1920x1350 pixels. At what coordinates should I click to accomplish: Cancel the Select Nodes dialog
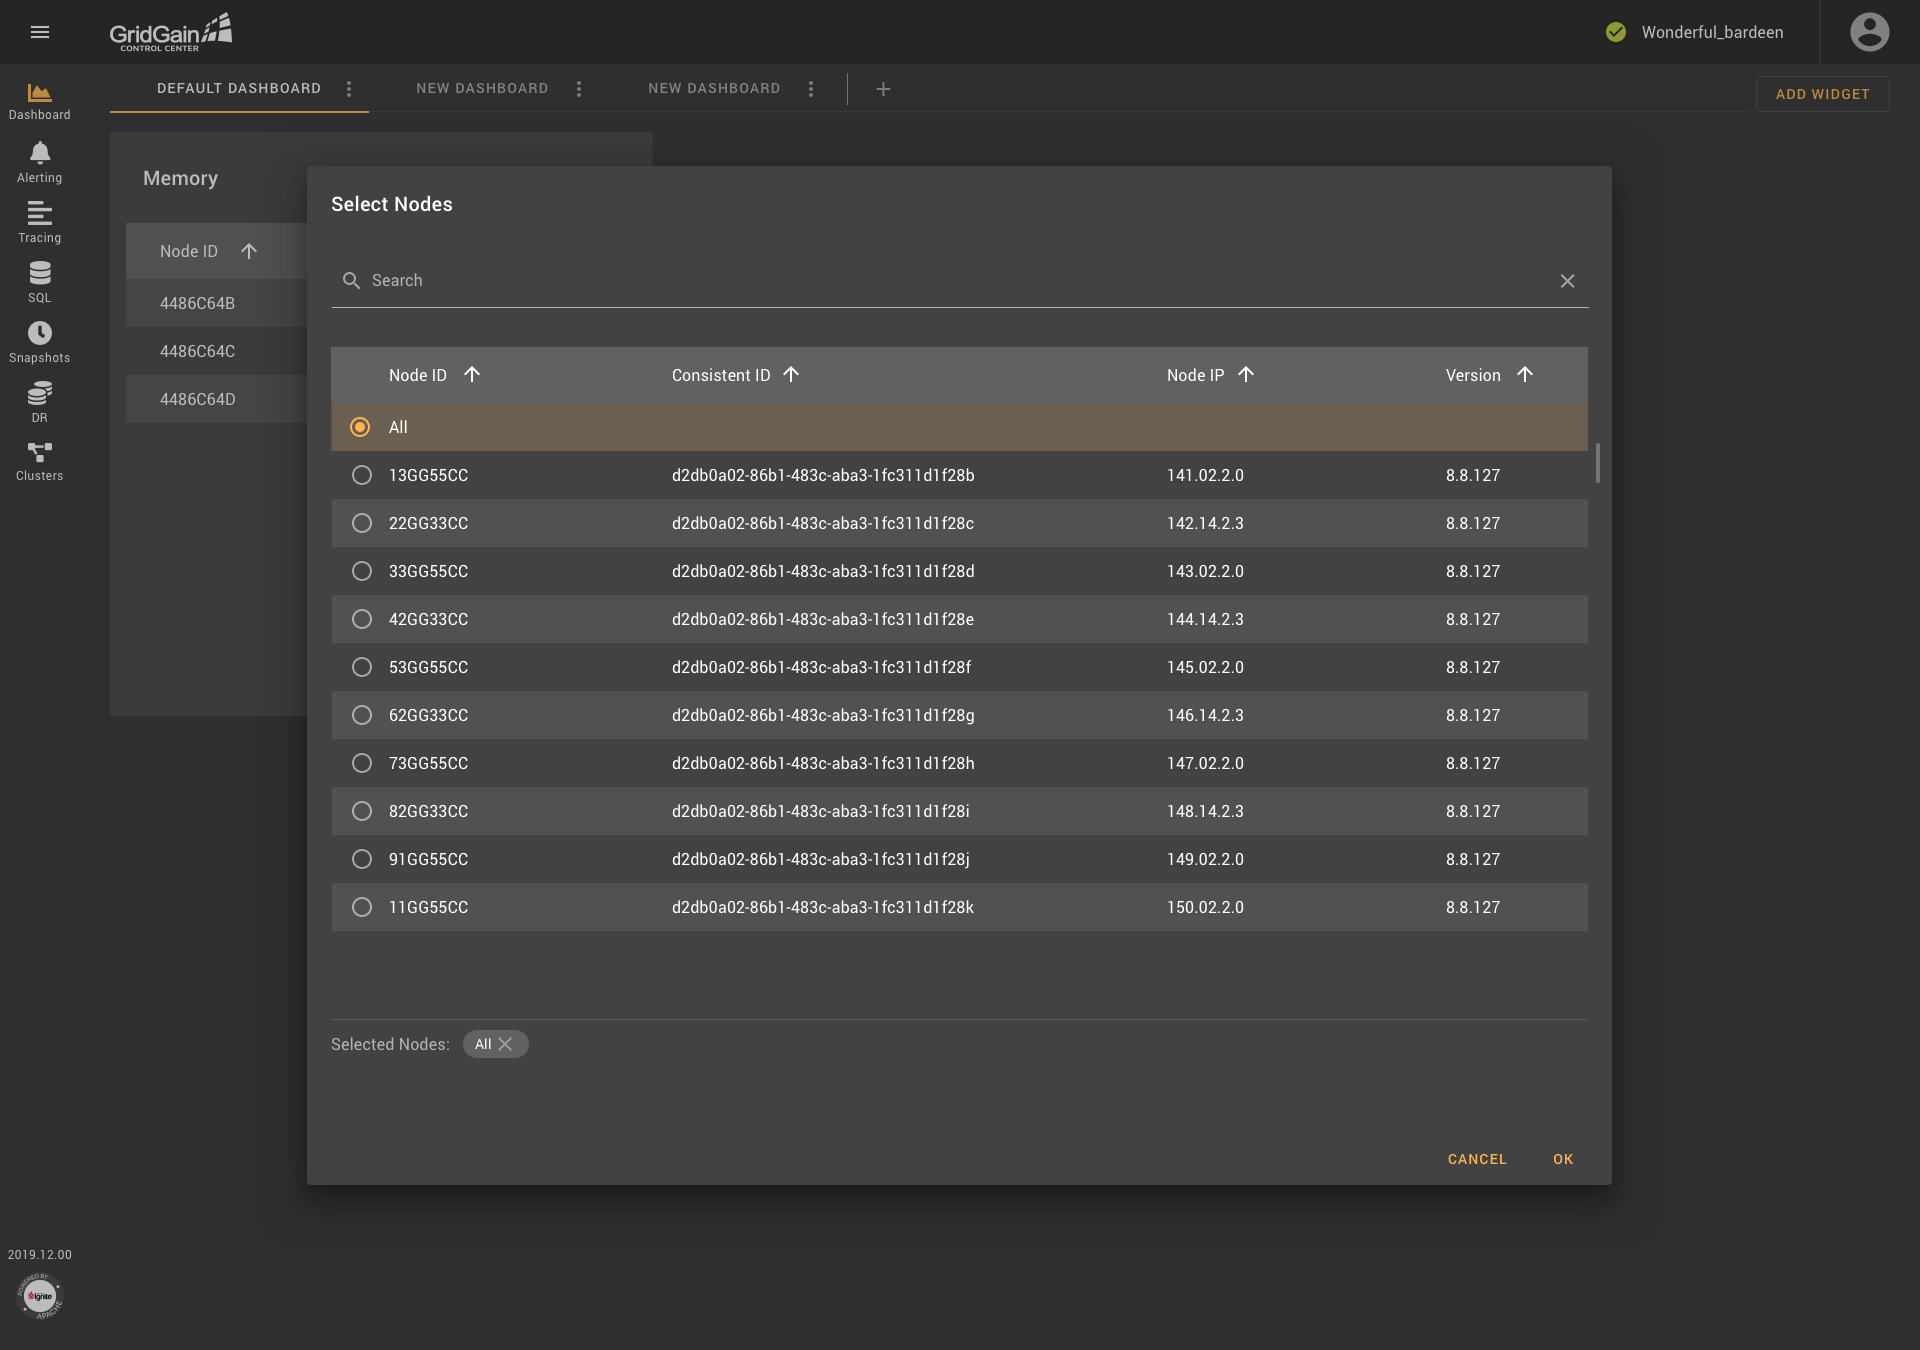1477,1159
